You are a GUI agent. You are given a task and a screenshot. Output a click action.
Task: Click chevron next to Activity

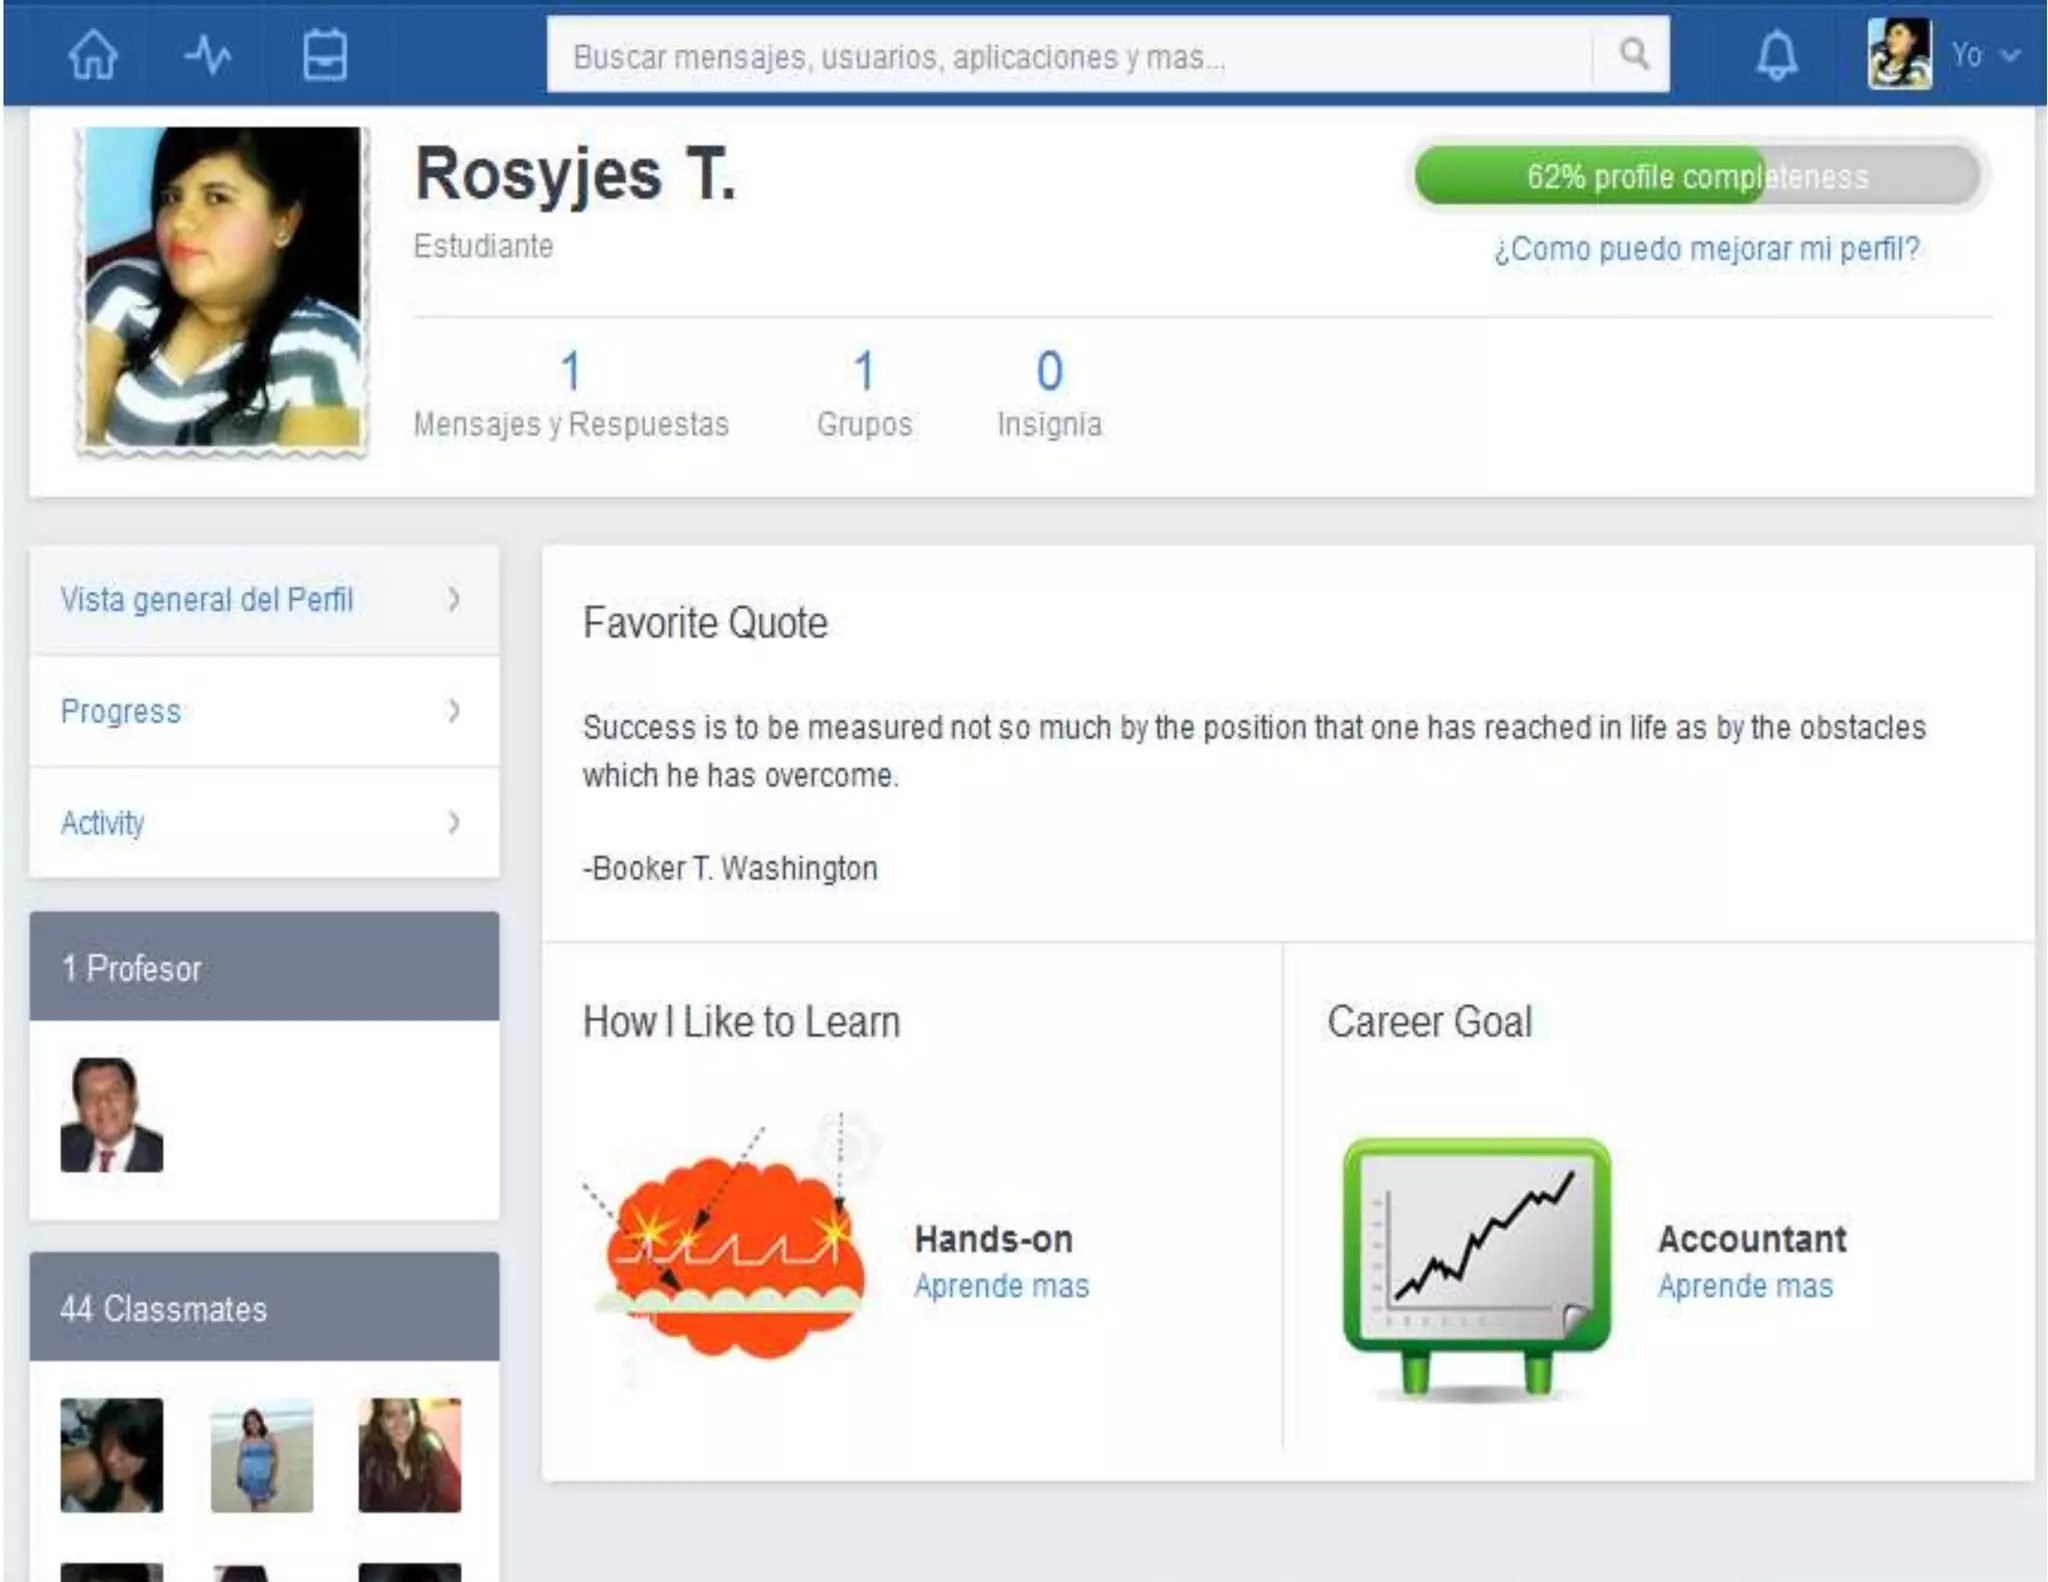454,823
